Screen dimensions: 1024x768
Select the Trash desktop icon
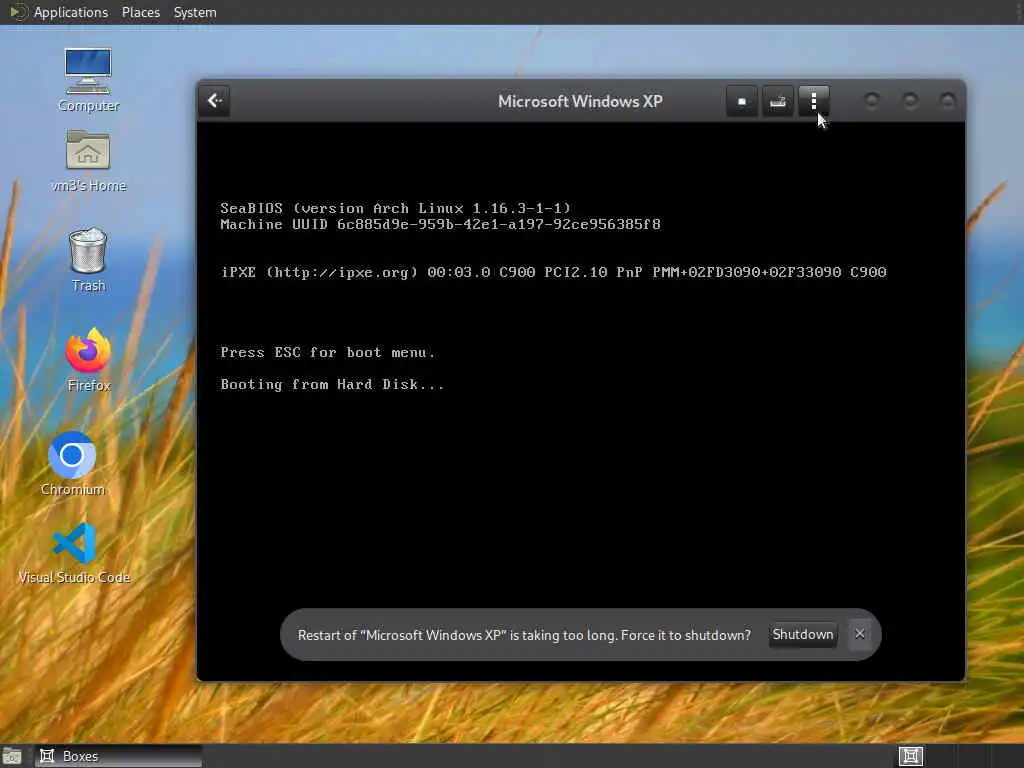click(x=88, y=259)
